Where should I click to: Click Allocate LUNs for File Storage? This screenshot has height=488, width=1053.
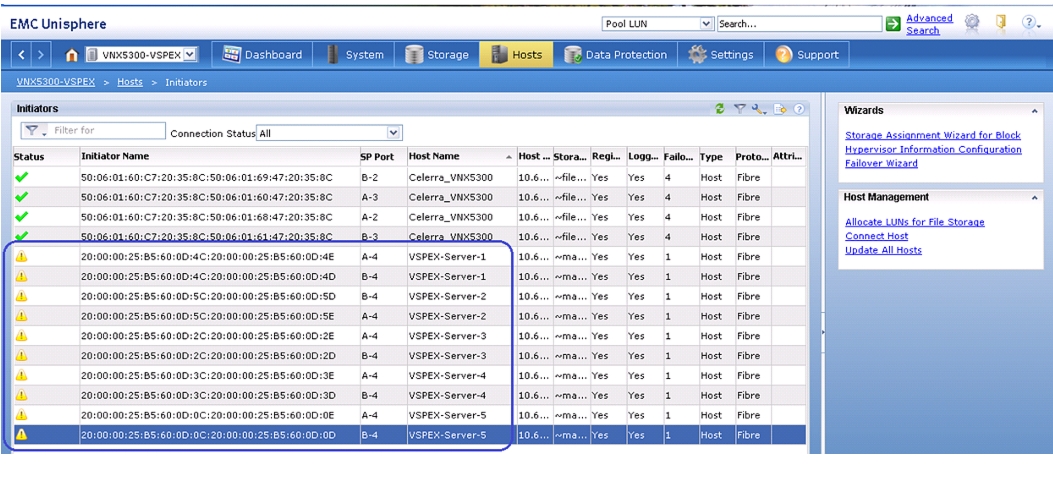pyautogui.click(x=915, y=222)
